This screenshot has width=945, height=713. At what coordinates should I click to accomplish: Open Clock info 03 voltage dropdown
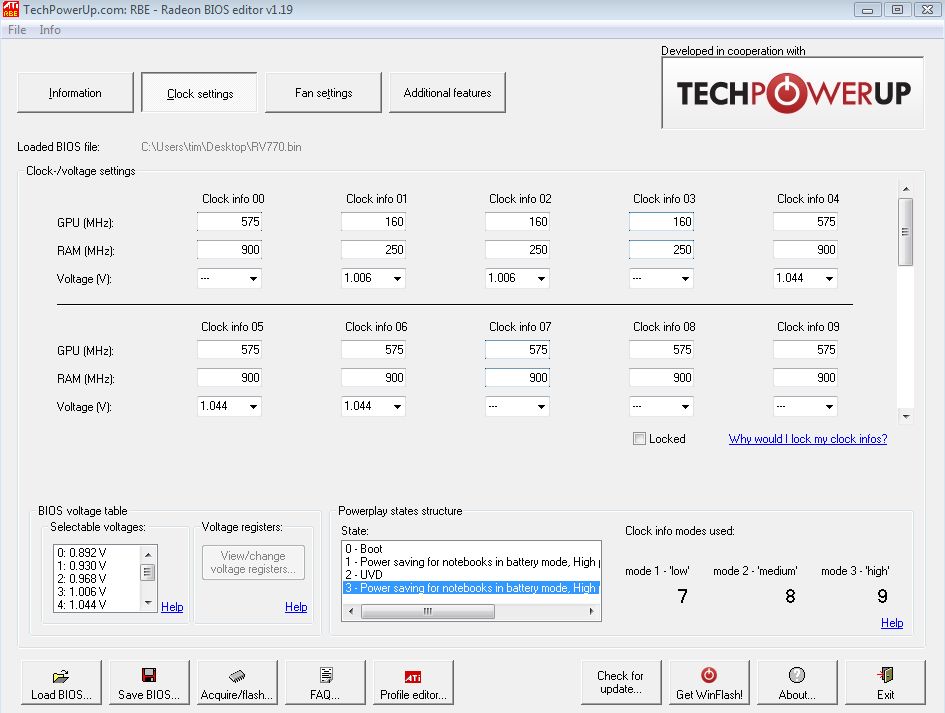(x=685, y=278)
